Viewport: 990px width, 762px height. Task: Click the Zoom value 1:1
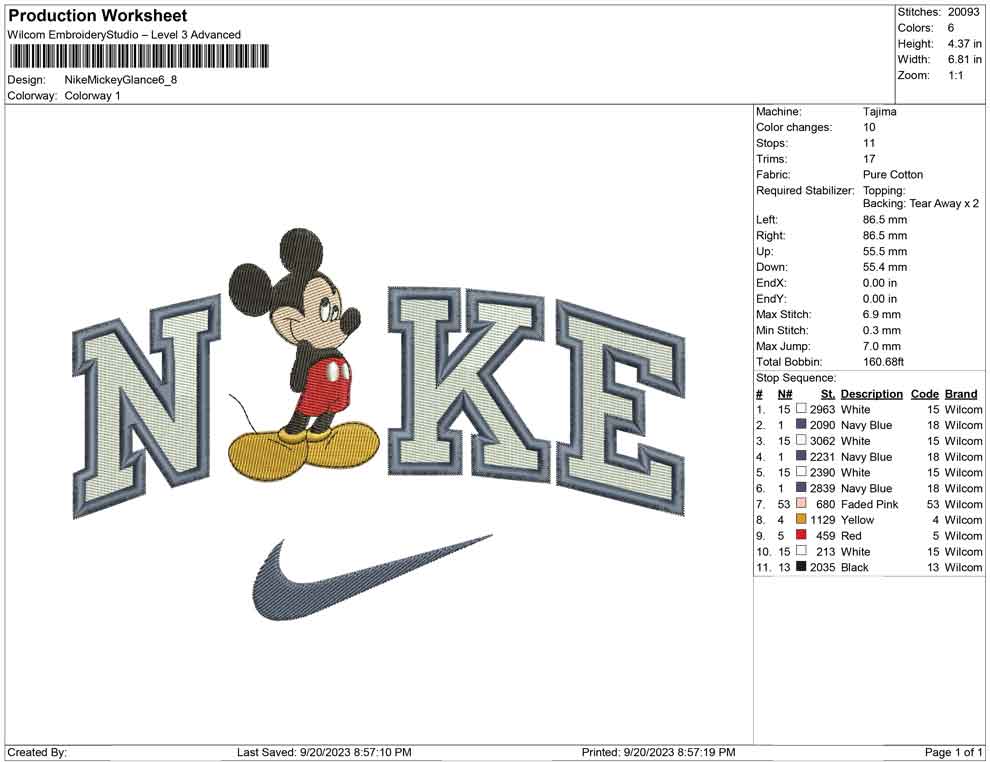(x=956, y=75)
